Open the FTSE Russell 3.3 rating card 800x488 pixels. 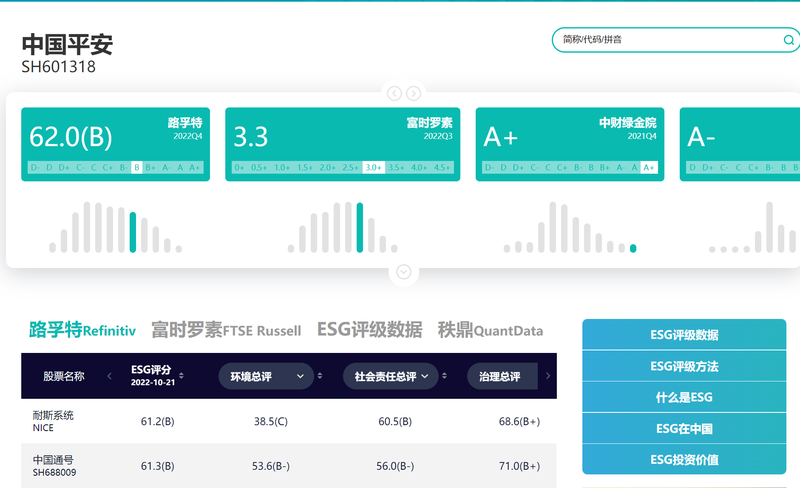(x=342, y=144)
